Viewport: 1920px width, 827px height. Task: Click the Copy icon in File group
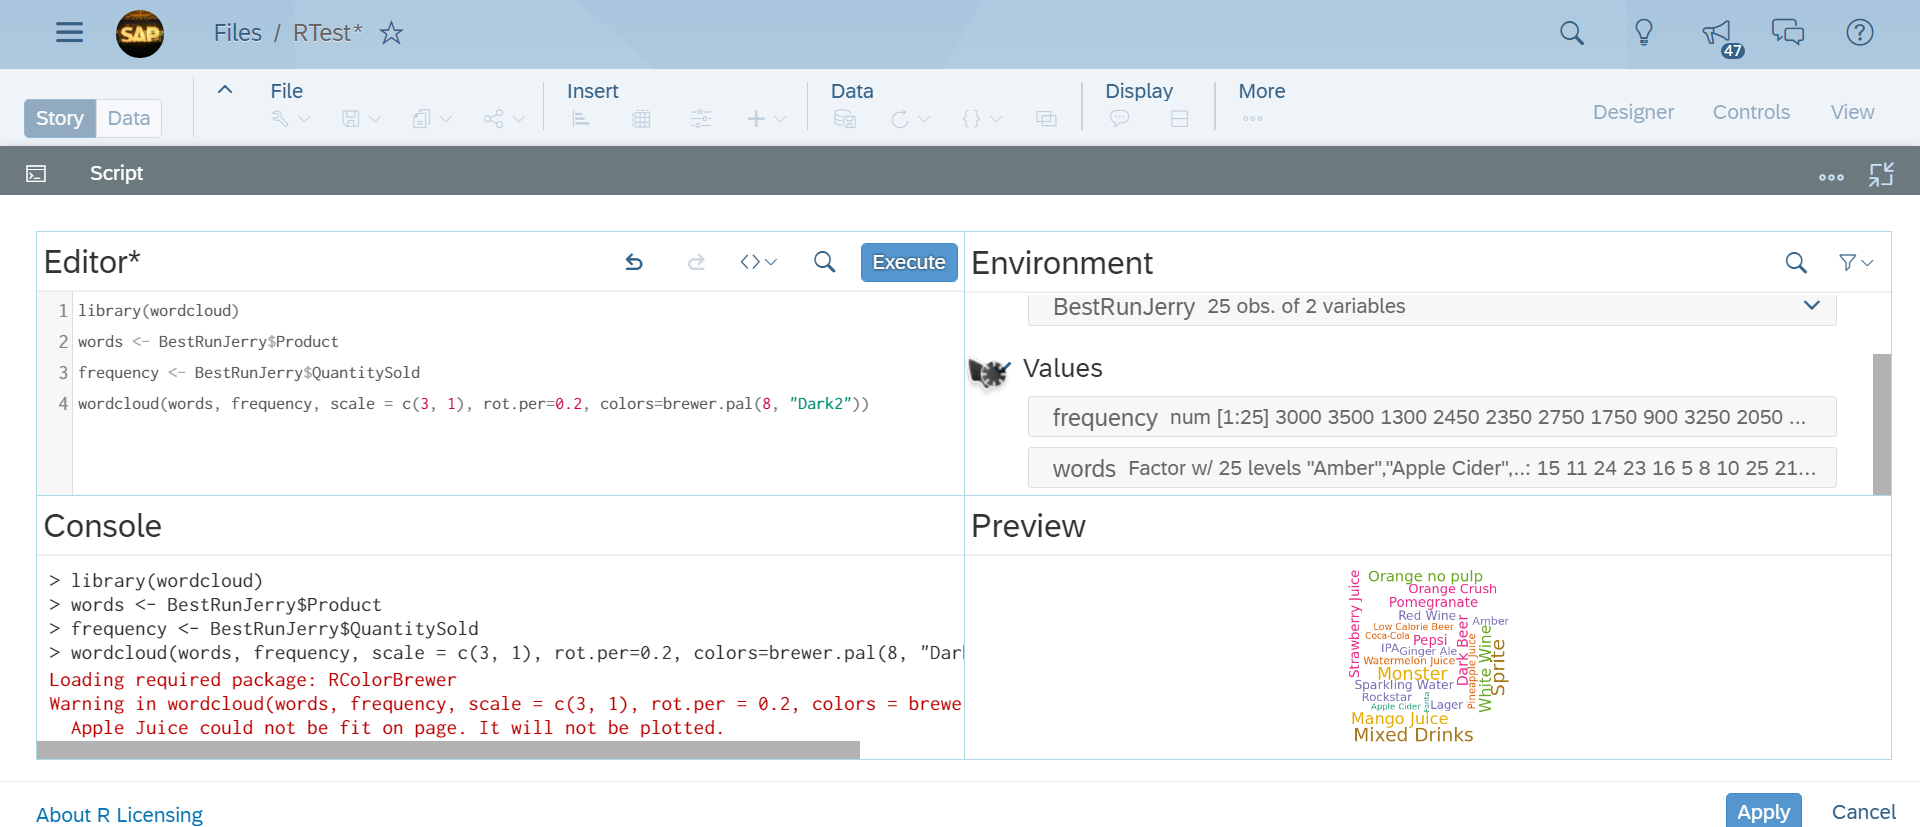(x=421, y=119)
